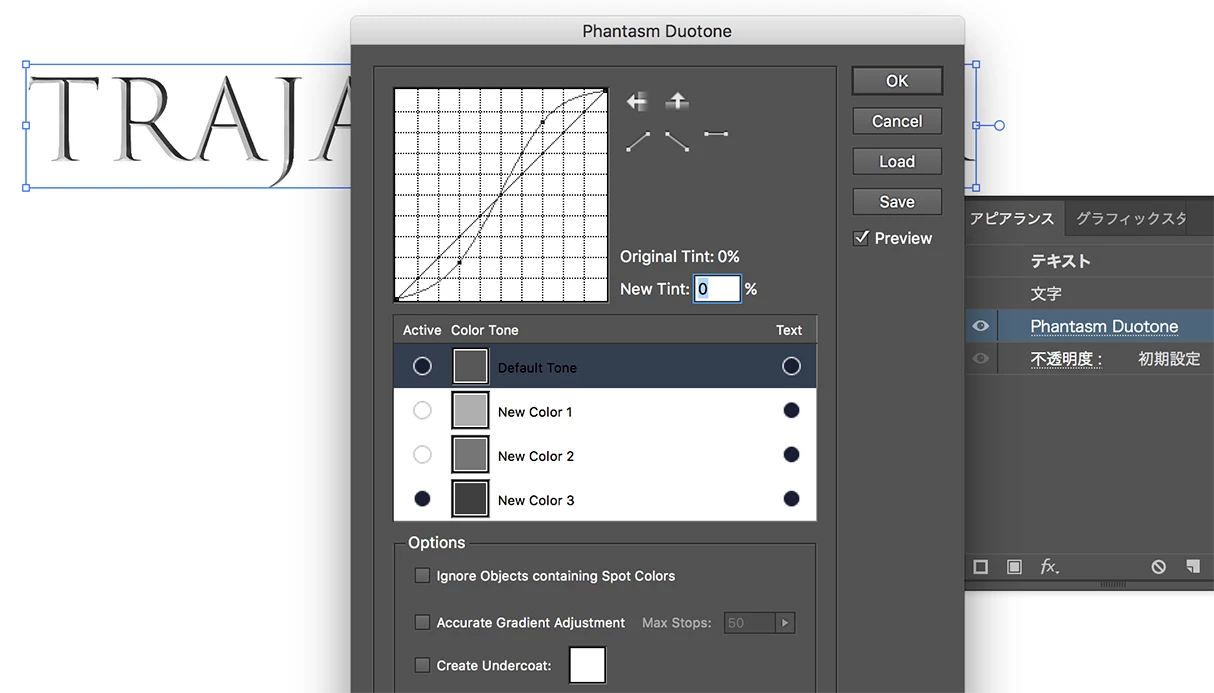Click the 初期設定 opacity value

pos(1169,358)
